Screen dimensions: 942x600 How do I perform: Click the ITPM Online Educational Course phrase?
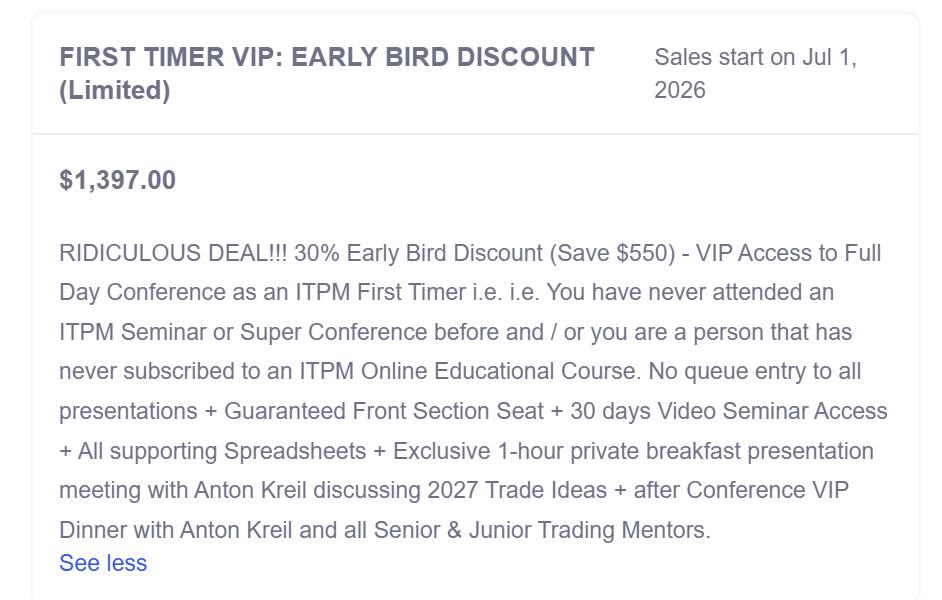[x=468, y=371]
